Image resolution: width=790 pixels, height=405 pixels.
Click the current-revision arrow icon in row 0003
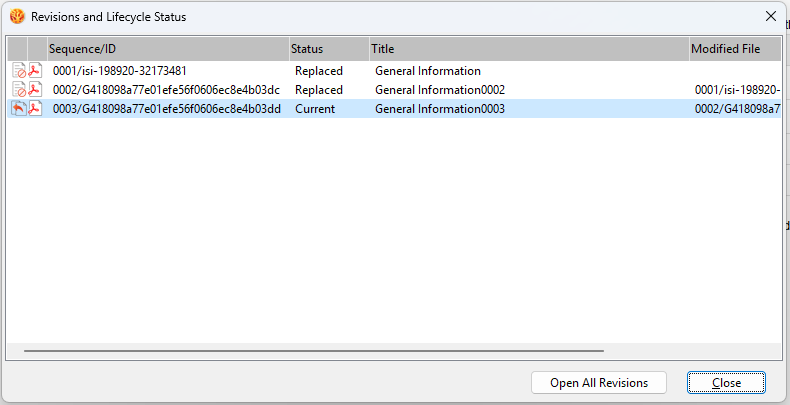pos(19,109)
